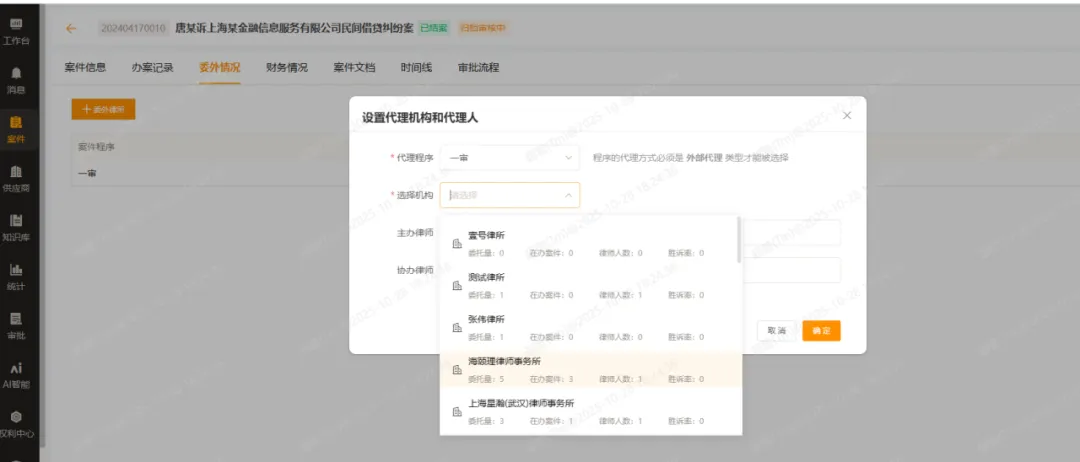Image resolution: width=1080 pixels, height=462 pixels.
Task: Switch to 案件信息 tab
Action: pyautogui.click(x=85, y=67)
